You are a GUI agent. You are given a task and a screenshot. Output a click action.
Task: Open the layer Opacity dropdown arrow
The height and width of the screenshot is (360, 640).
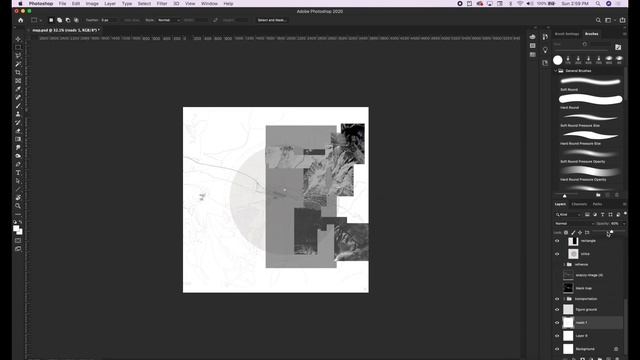point(624,224)
